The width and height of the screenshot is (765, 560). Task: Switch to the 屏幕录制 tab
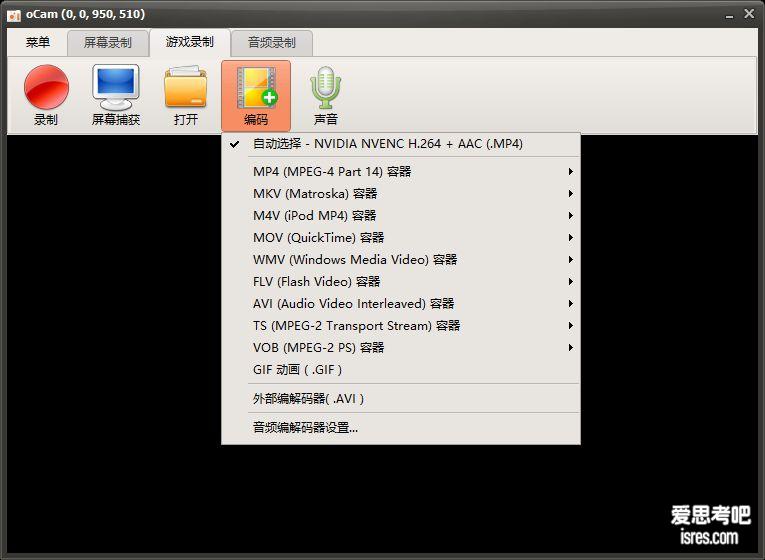(107, 43)
